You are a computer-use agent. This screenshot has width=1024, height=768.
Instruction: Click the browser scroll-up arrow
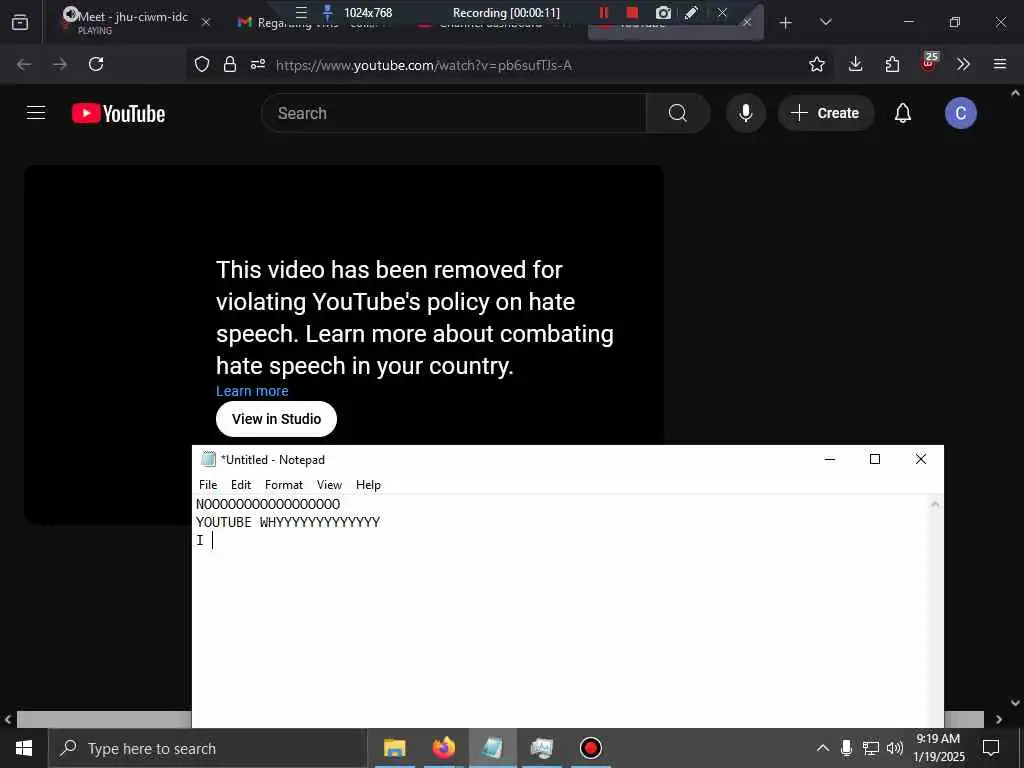pos(1015,93)
